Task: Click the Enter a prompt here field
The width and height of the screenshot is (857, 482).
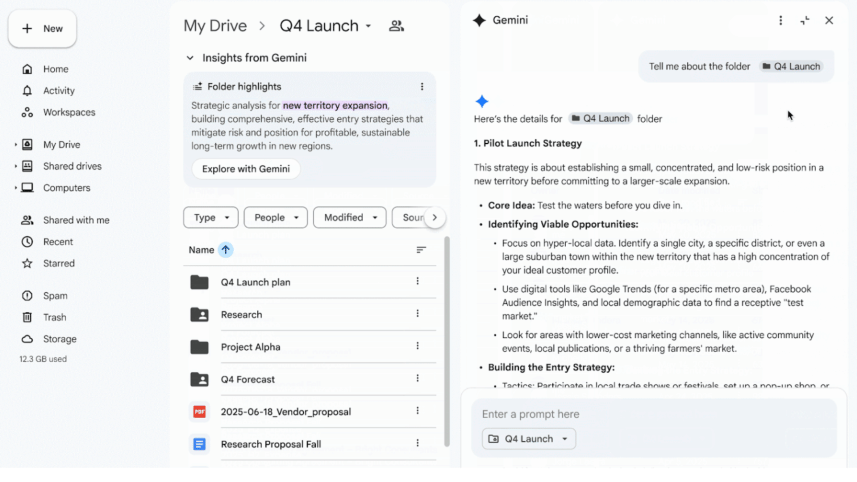Action: 654,414
